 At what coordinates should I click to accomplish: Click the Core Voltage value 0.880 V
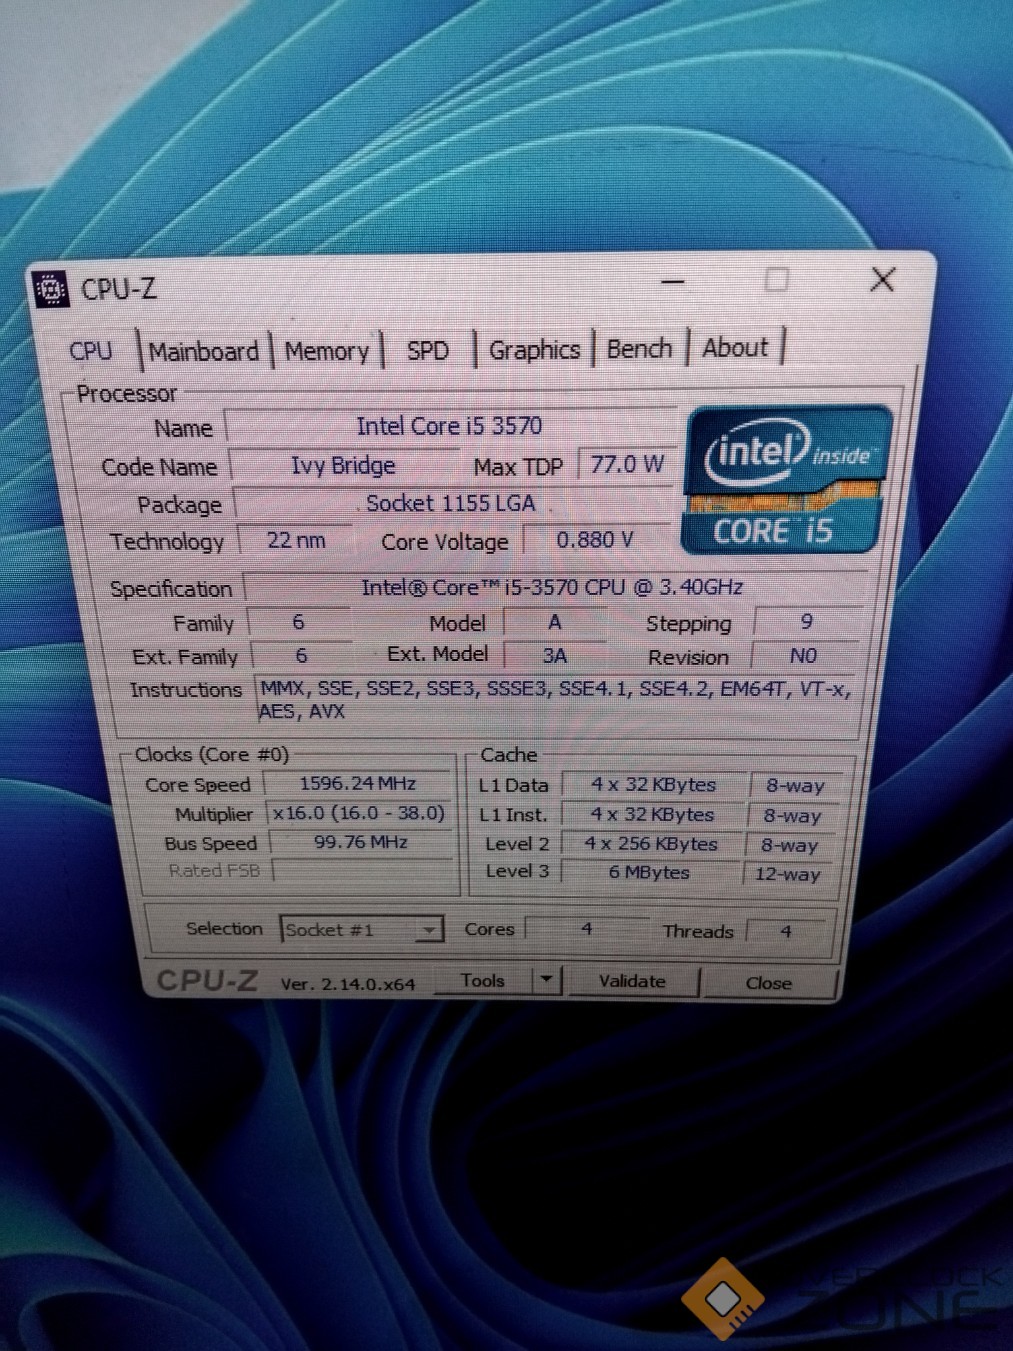click(x=595, y=540)
